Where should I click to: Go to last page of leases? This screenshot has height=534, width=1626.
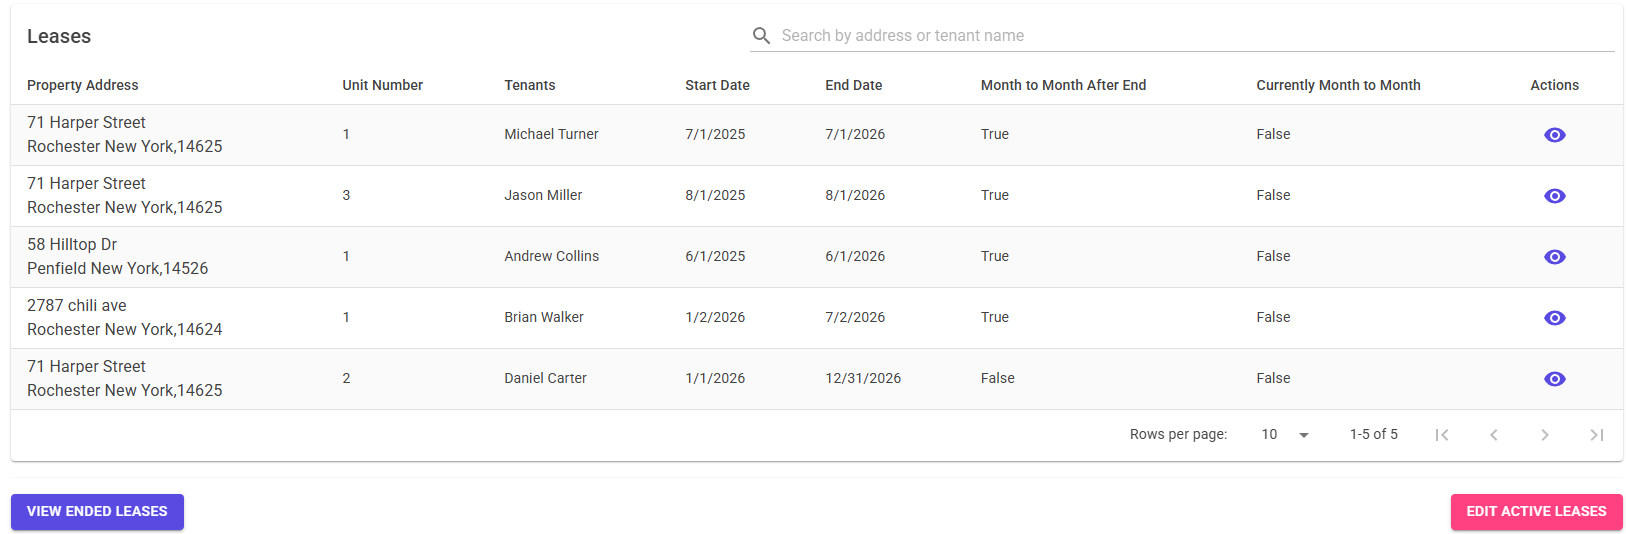tap(1597, 435)
